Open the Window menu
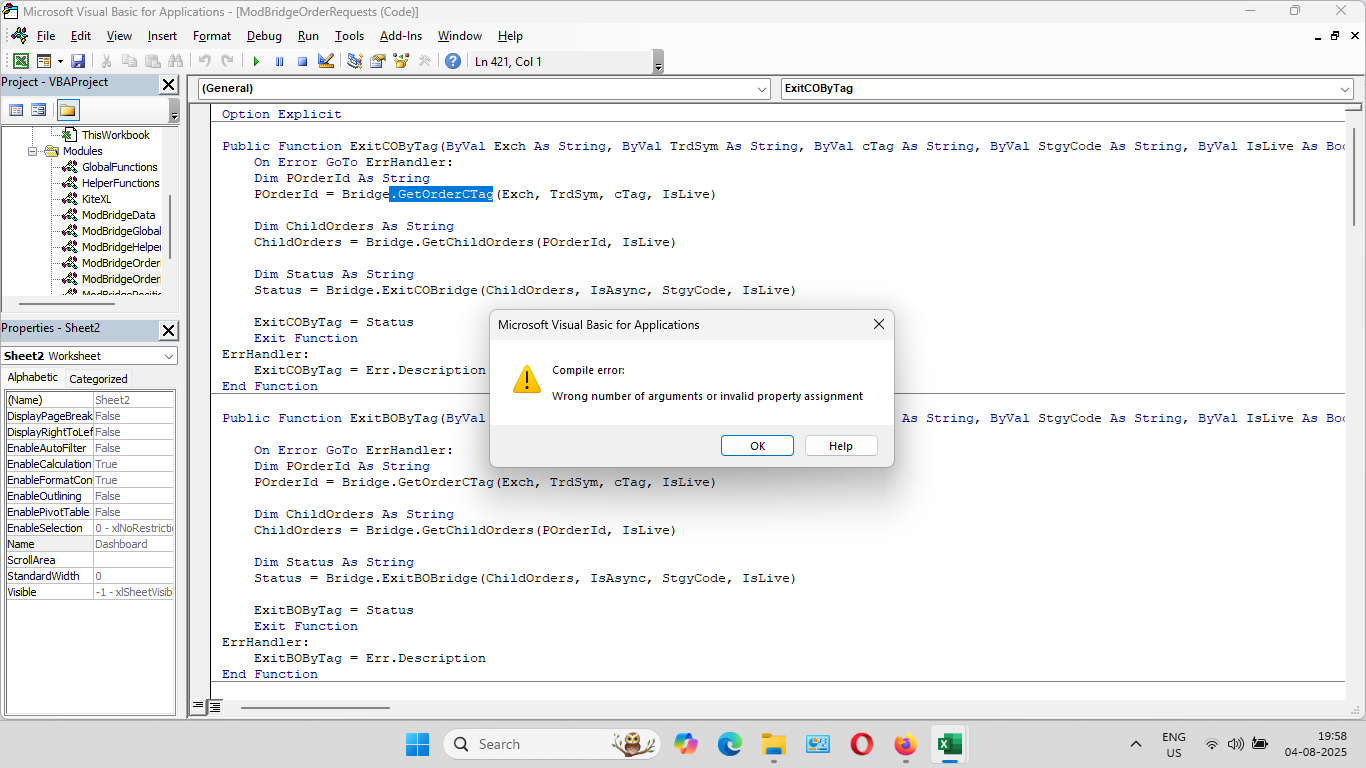Viewport: 1366px width, 768px height. (x=460, y=36)
